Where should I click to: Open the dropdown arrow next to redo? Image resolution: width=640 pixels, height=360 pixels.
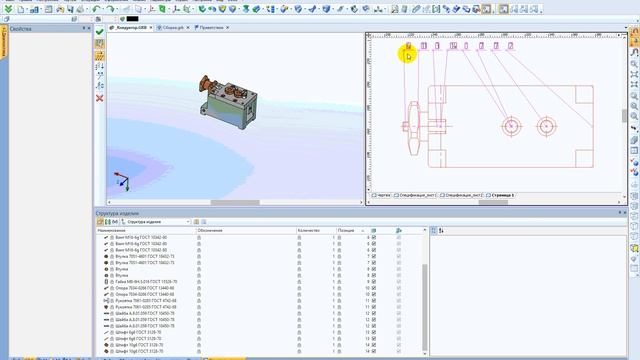tap(116, 9)
